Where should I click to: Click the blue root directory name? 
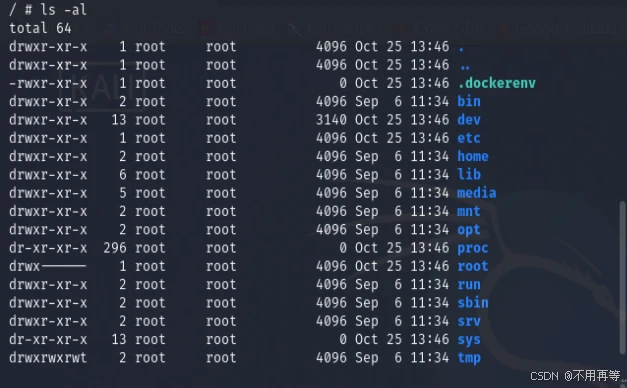(473, 266)
